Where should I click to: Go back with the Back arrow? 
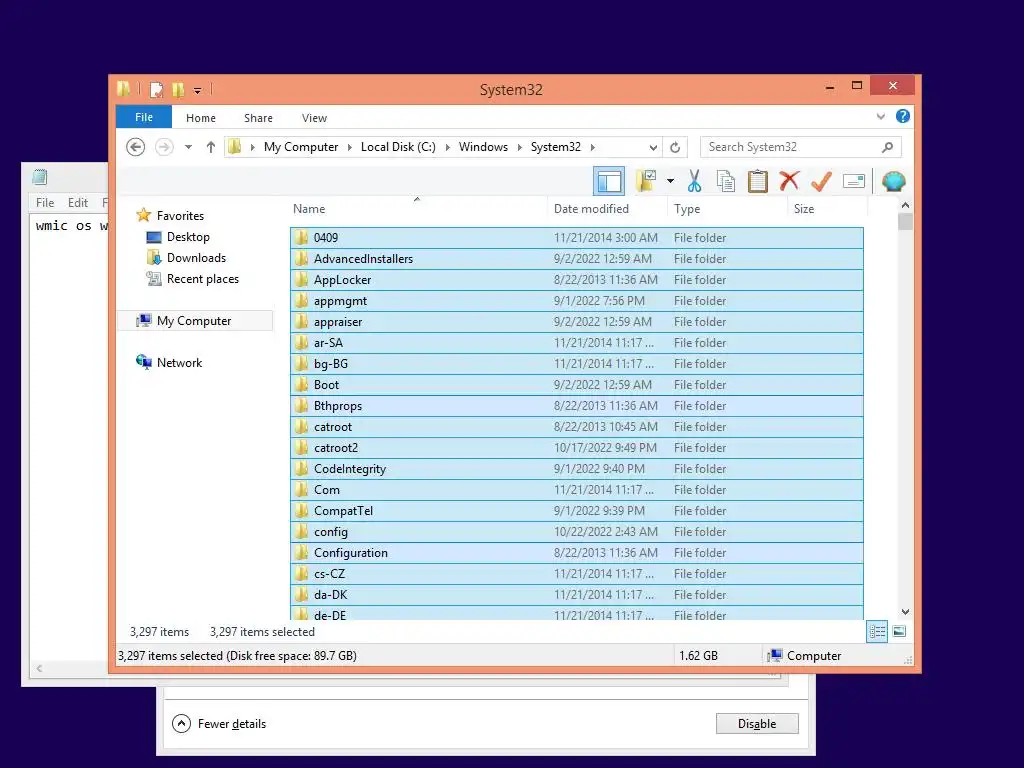(135, 147)
